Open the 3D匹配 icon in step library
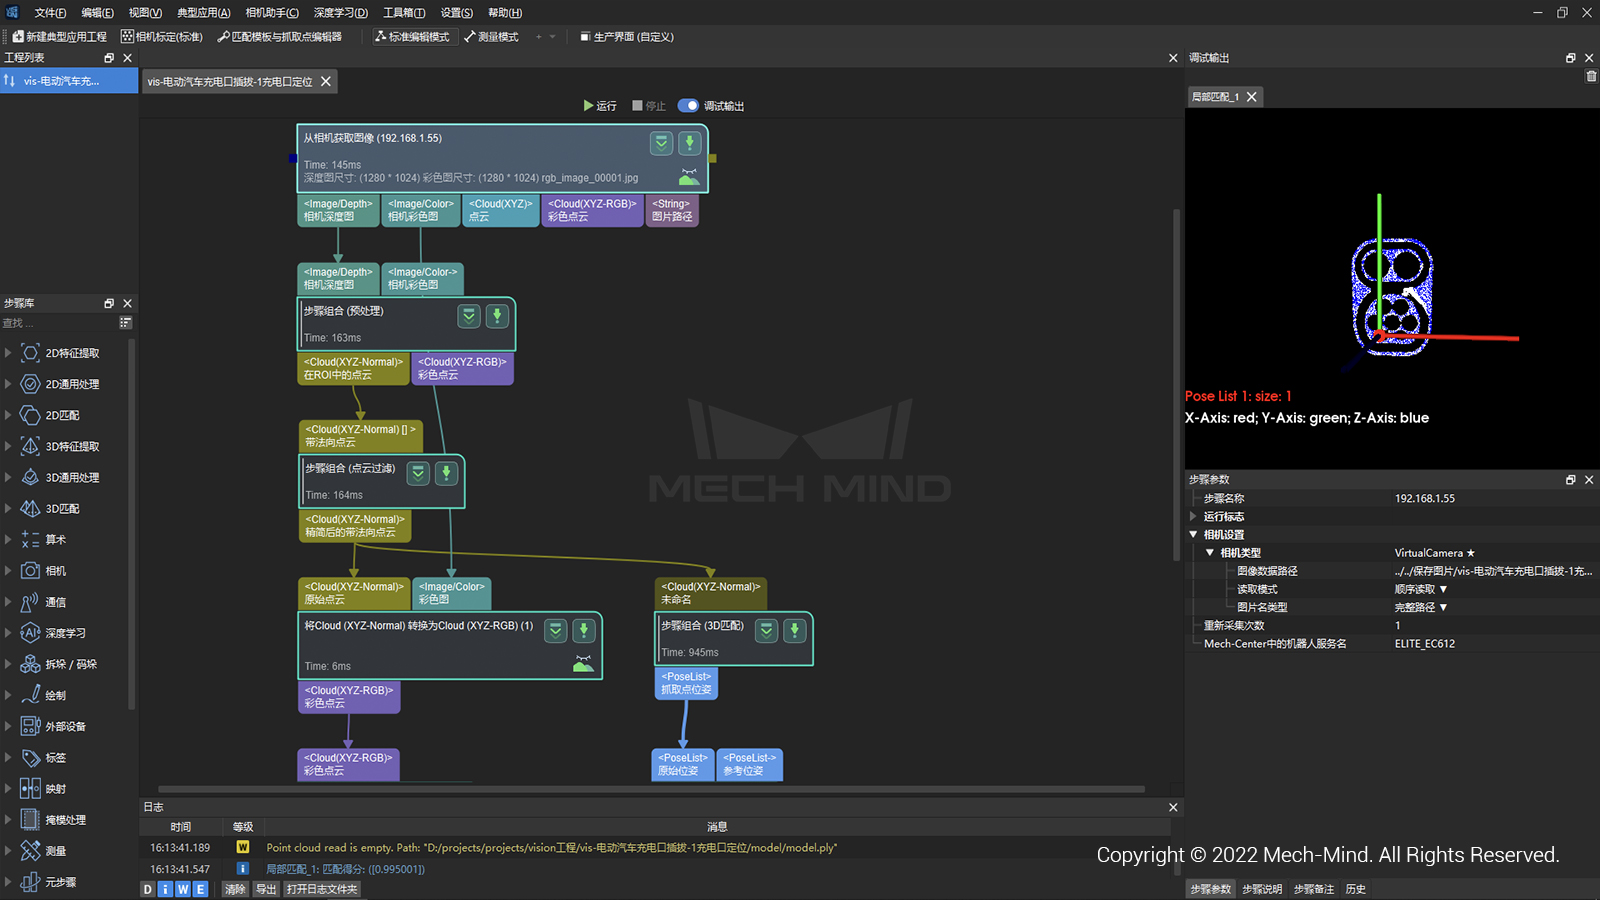 tap(31, 509)
